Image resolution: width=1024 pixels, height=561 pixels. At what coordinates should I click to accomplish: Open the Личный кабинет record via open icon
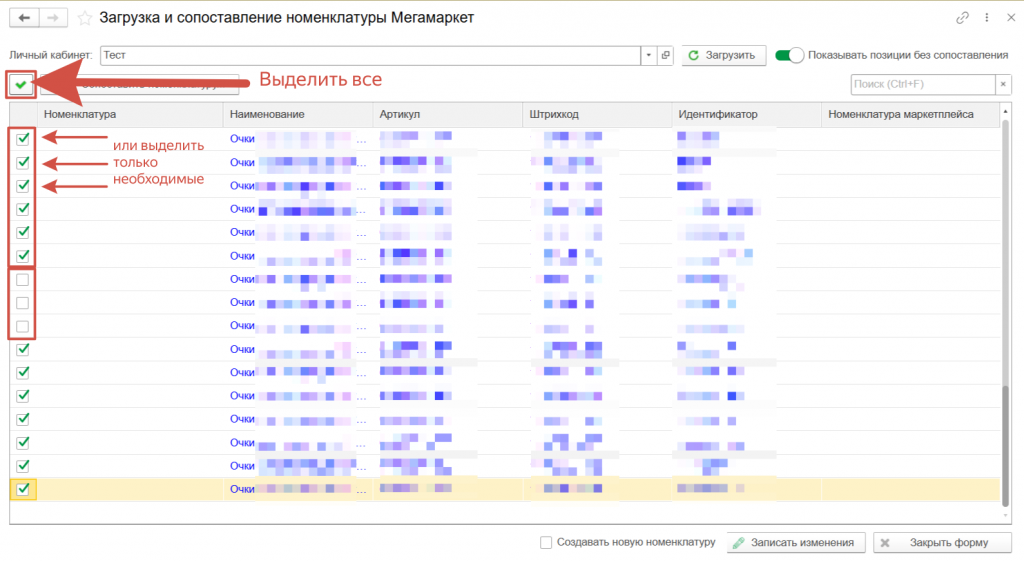pyautogui.click(x=666, y=55)
